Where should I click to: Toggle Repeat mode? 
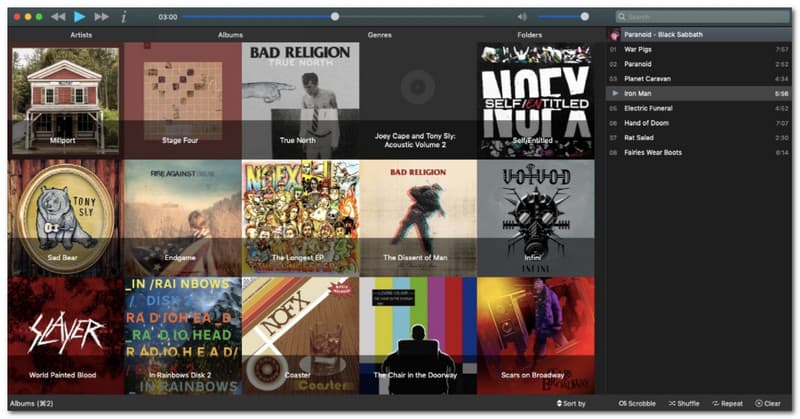click(x=728, y=404)
